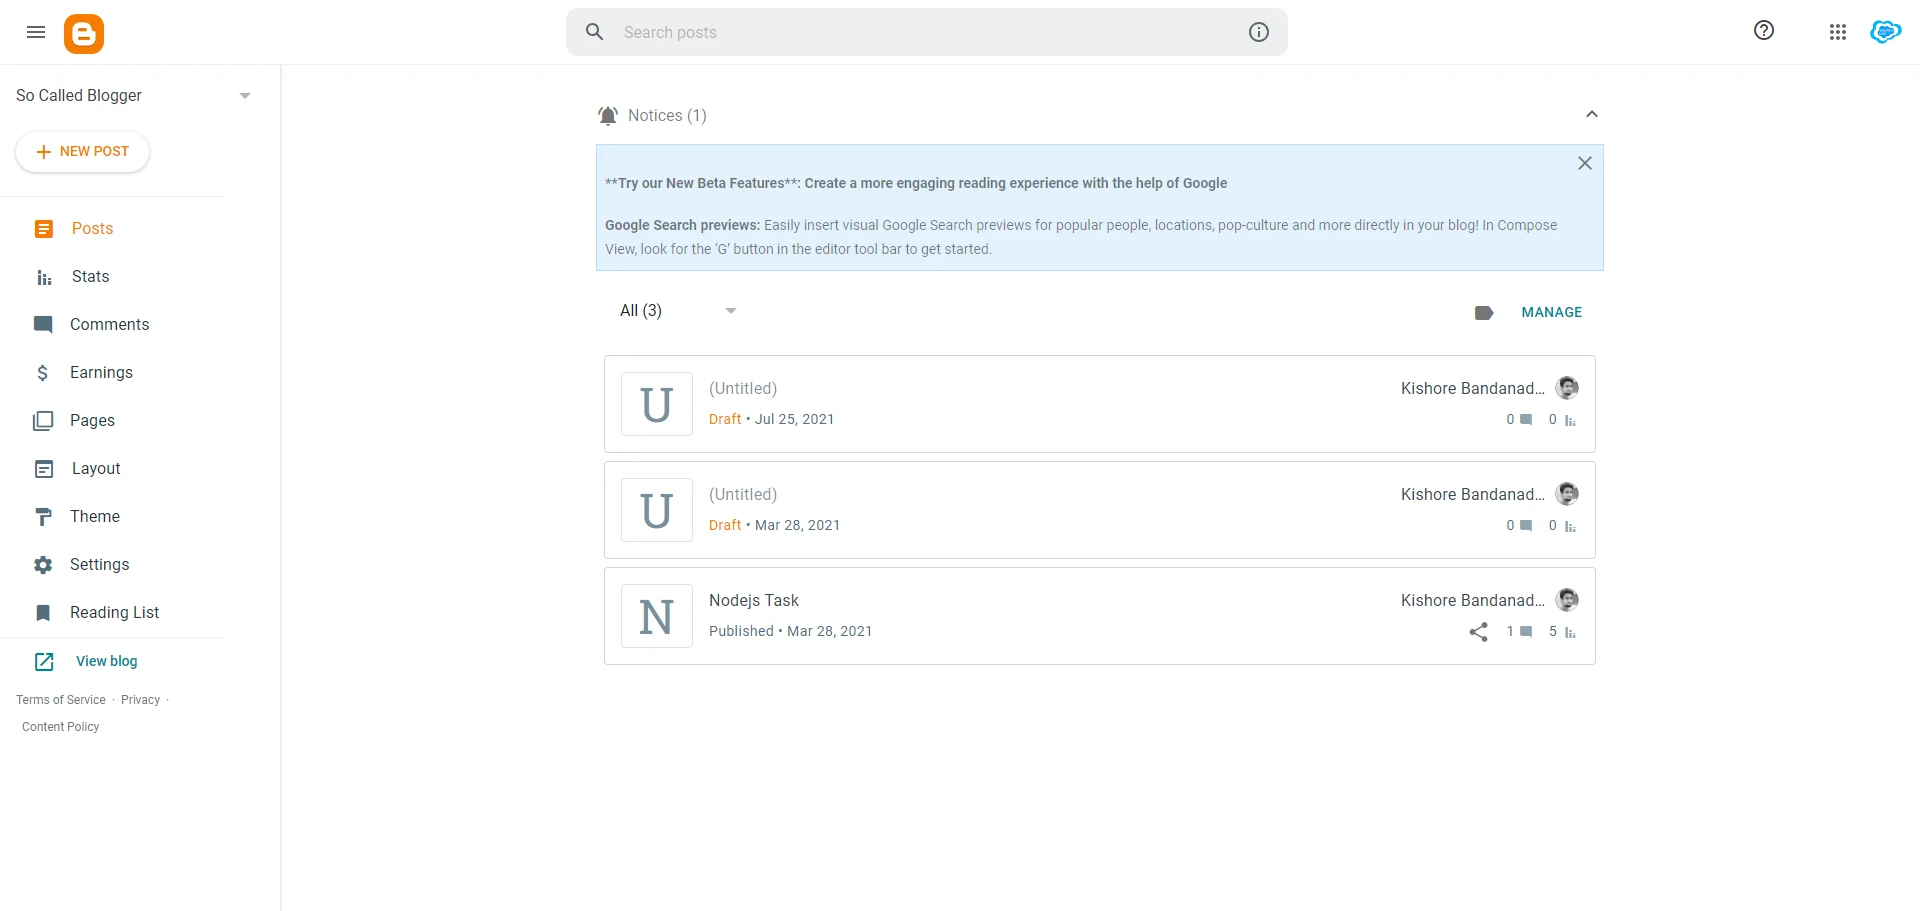Viewport: 1920px width, 911px height.
Task: Click the Blogger logo
Action: tap(84, 32)
